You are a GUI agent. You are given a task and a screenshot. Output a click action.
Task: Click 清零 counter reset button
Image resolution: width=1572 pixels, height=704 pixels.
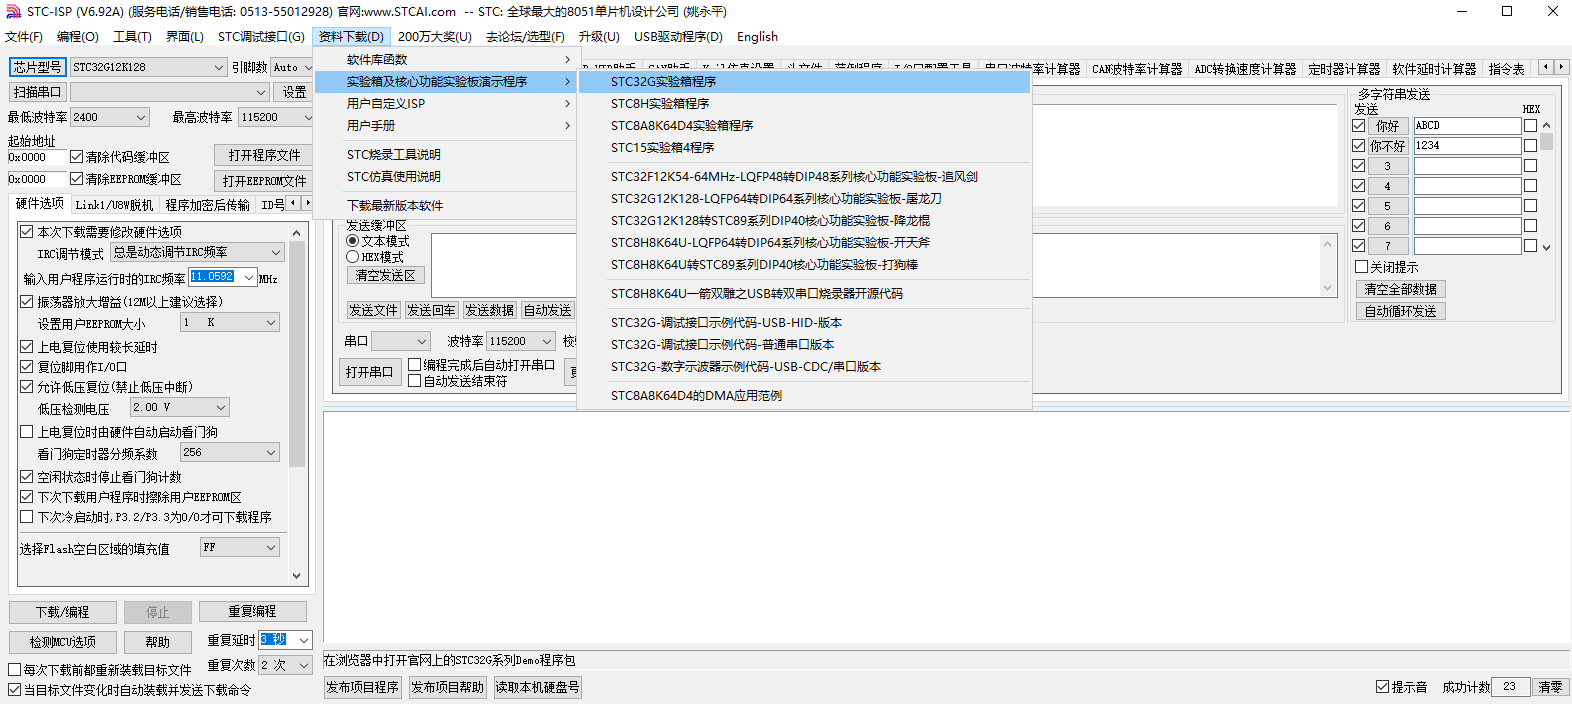point(1550,687)
